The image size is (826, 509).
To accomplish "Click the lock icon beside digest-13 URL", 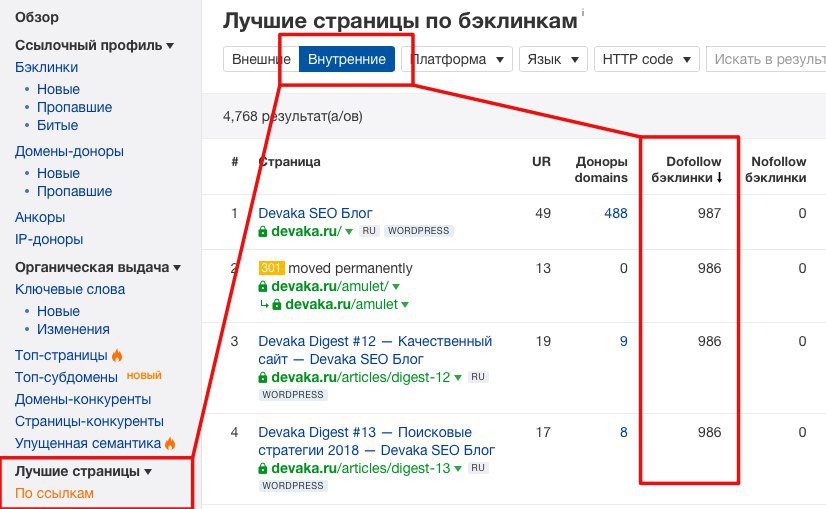I will pyautogui.click(x=263, y=468).
